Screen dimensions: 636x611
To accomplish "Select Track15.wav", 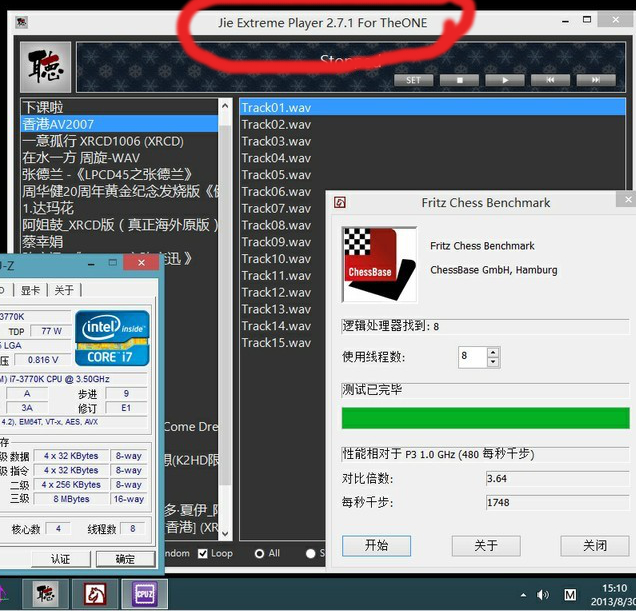I will tap(282, 343).
